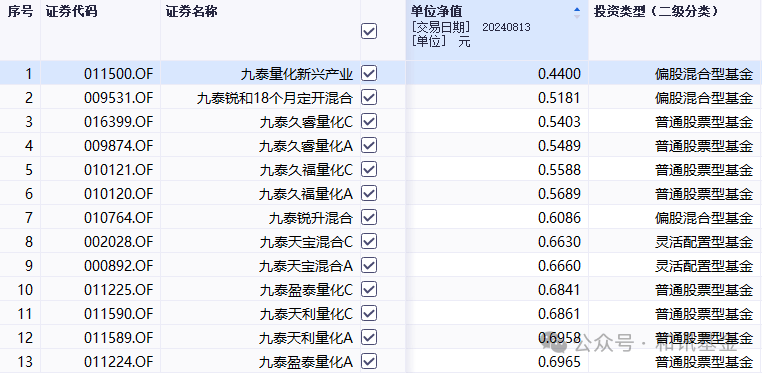The width and height of the screenshot is (762, 373).
Task: Click the fund name 九泰久睿量化C
Action: tap(306, 122)
